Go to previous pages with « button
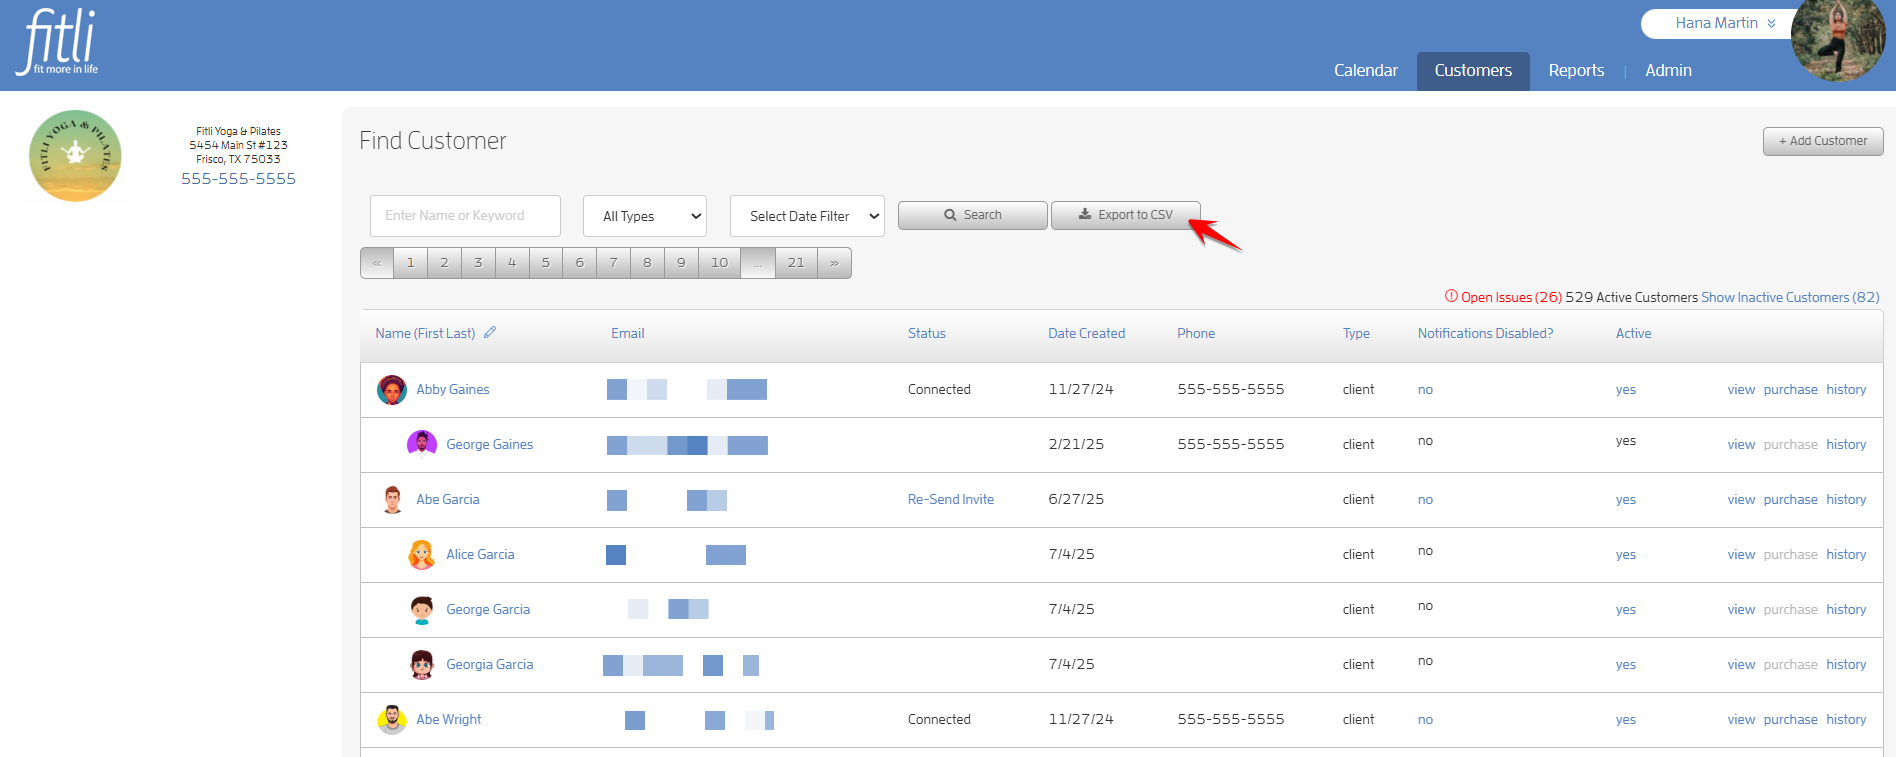This screenshot has width=1896, height=757. tap(377, 263)
